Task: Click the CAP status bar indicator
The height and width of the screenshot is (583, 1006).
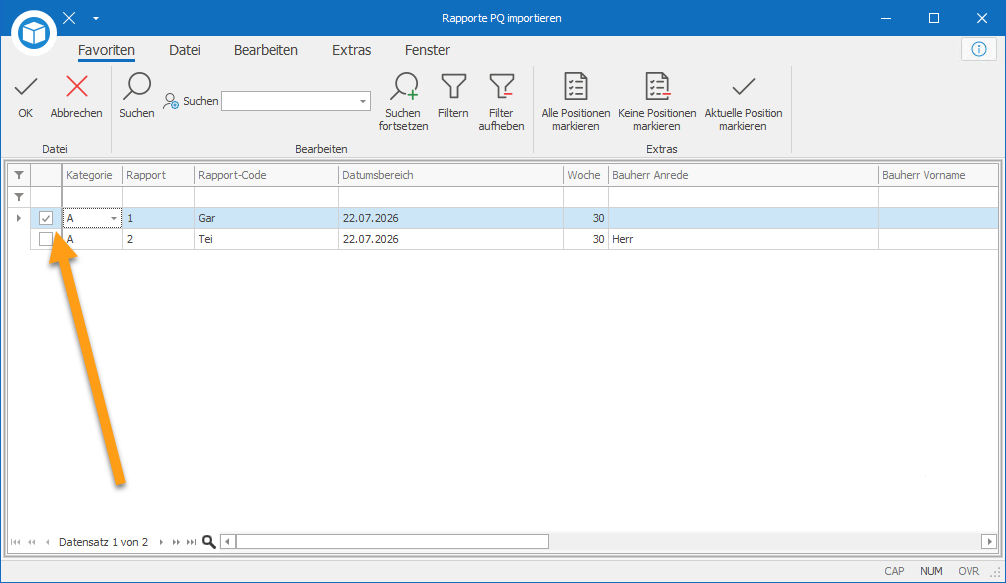Action: pyautogui.click(x=894, y=571)
